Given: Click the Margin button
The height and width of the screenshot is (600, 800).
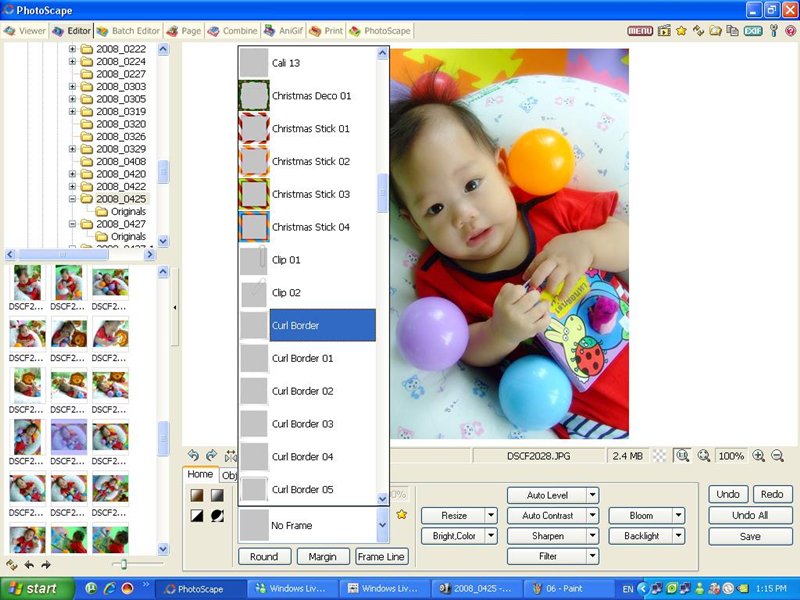Looking at the screenshot, I should pyautogui.click(x=322, y=557).
